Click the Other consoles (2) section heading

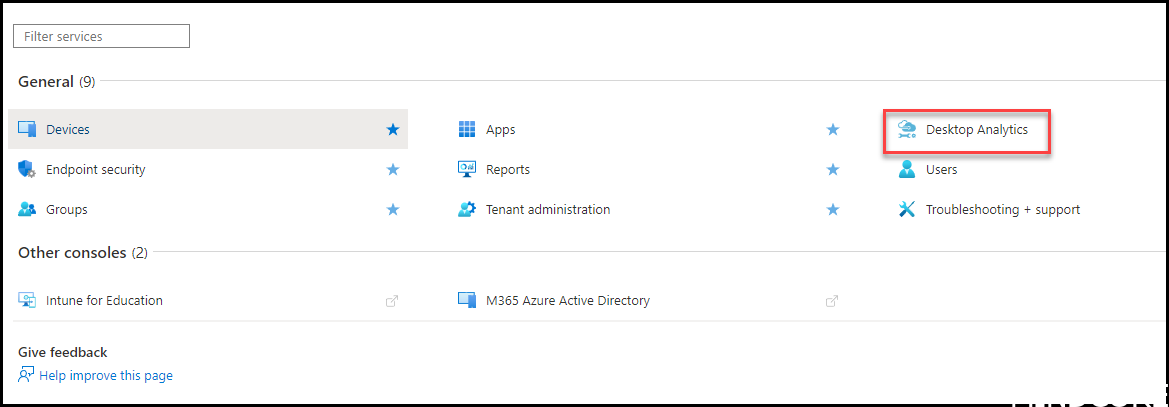coord(83,253)
